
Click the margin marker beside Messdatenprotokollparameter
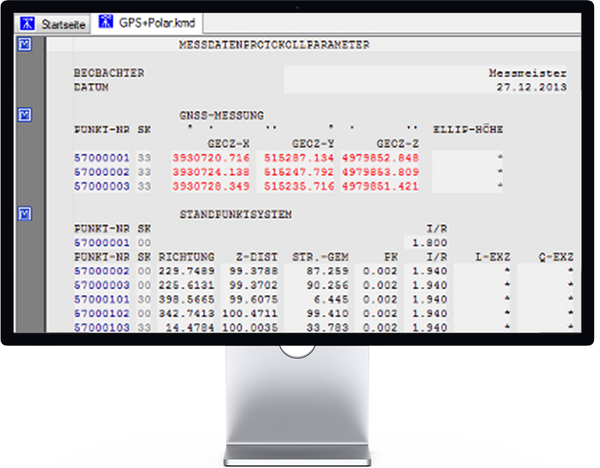(x=24, y=45)
